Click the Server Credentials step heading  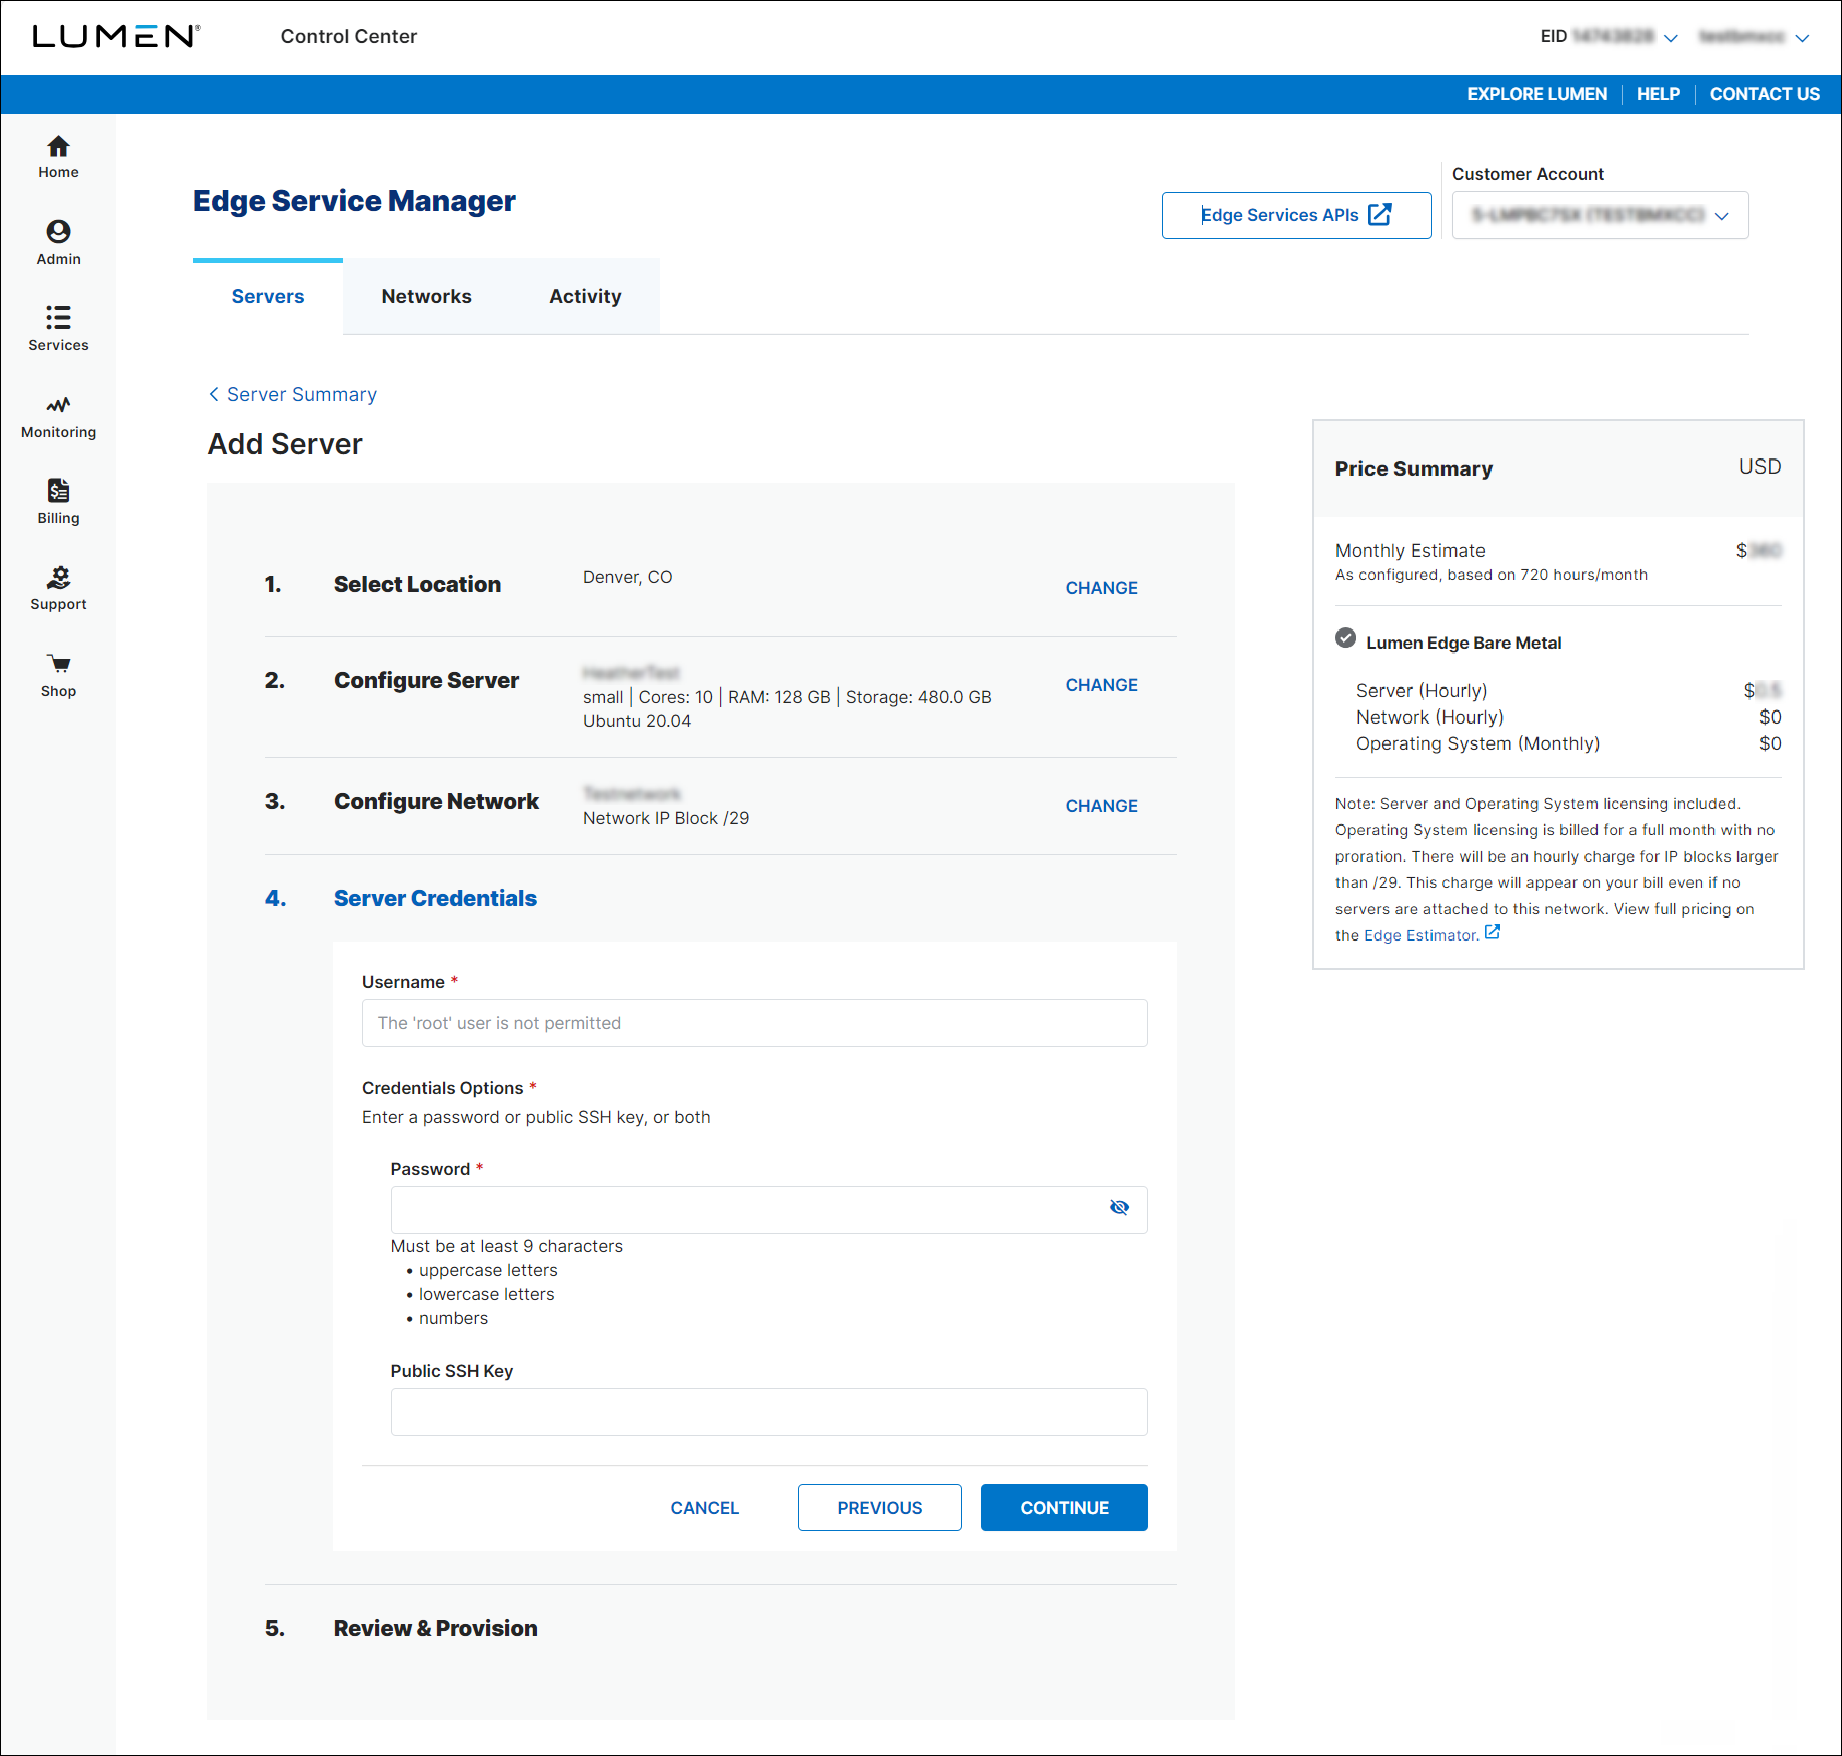click(435, 898)
